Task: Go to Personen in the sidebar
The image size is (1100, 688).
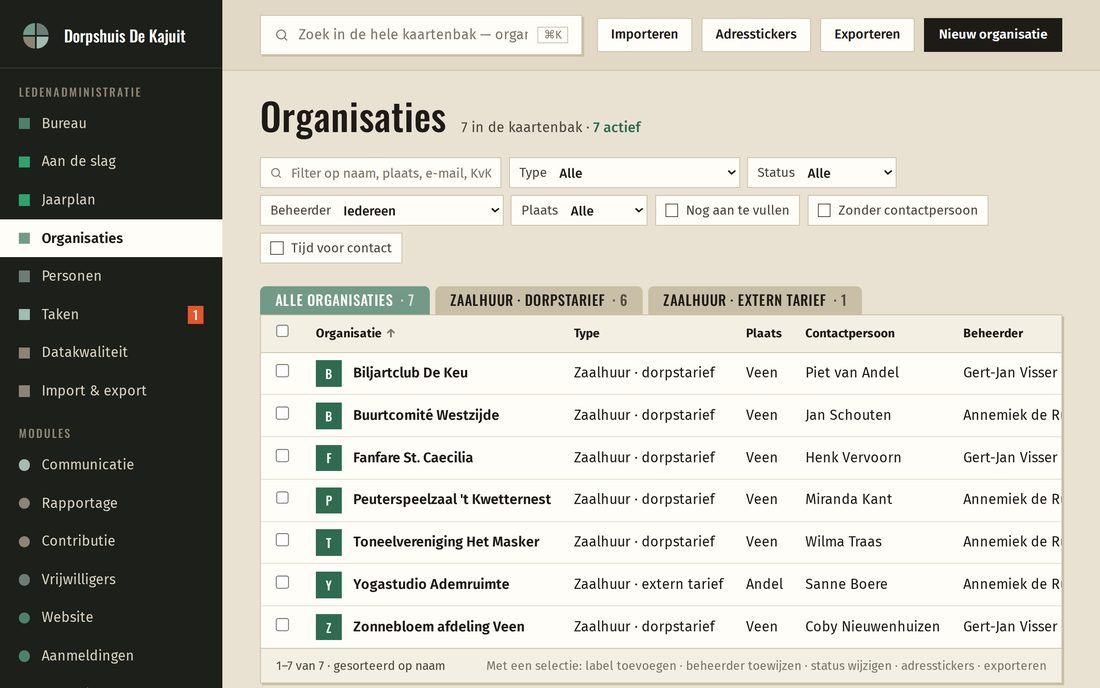Action: [x=111, y=276]
